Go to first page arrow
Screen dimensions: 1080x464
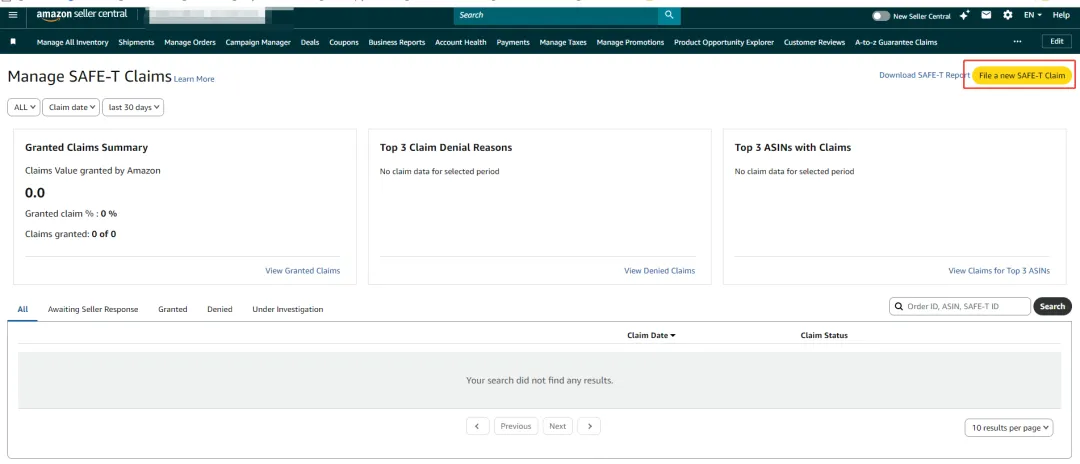click(477, 426)
